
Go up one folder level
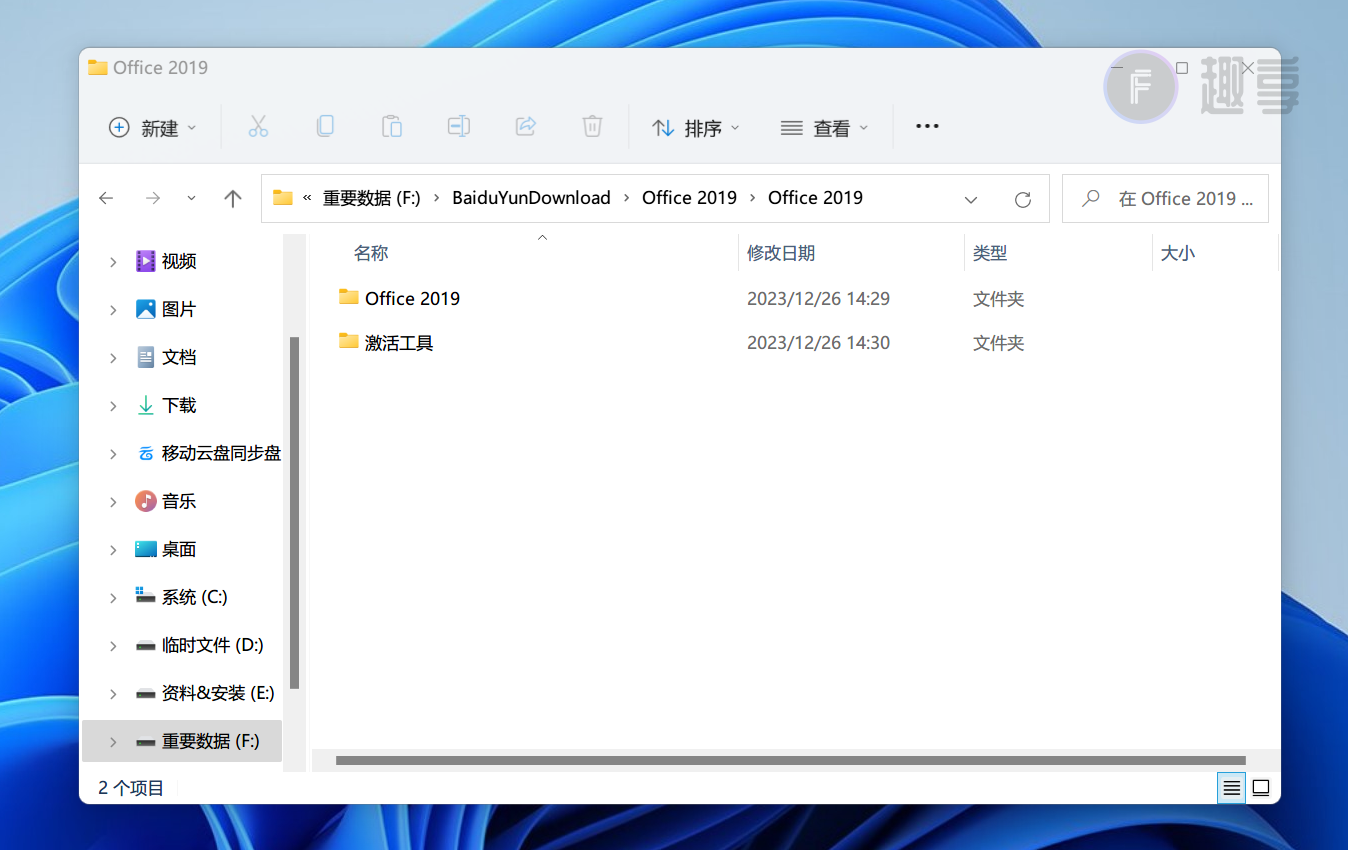(x=233, y=199)
